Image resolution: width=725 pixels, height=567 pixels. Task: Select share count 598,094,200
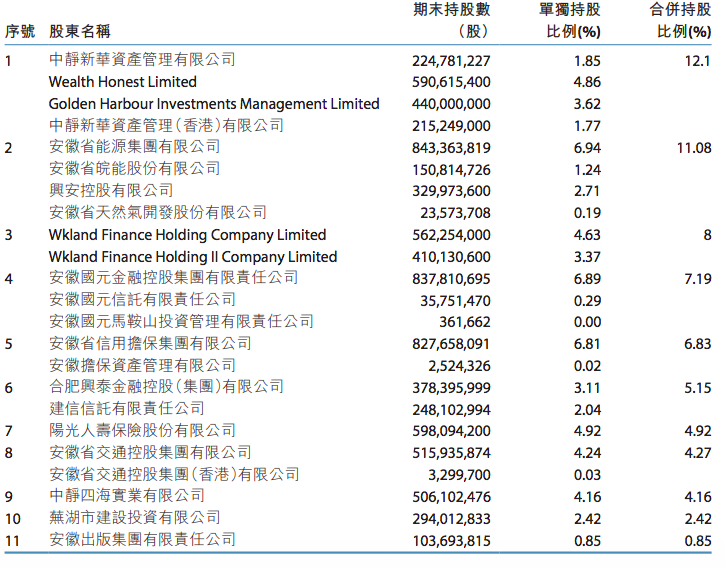[451, 431]
